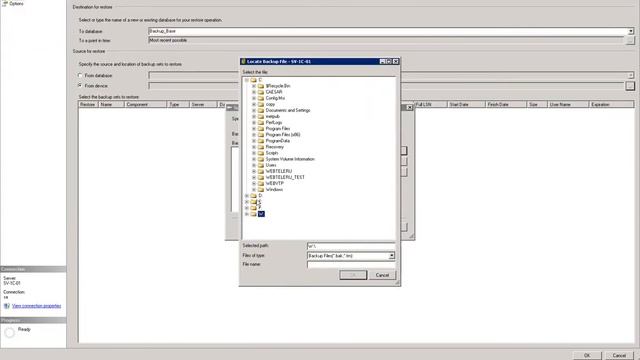Click the Documents and Settings folder icon
640x360 pixels.
pos(261,111)
